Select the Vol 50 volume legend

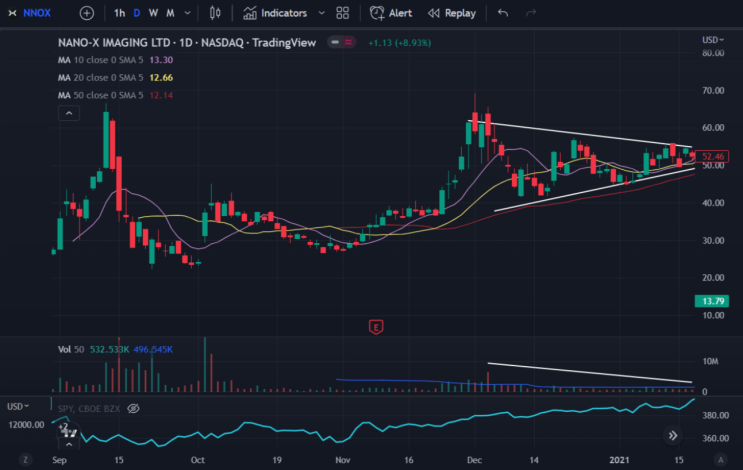point(71,350)
